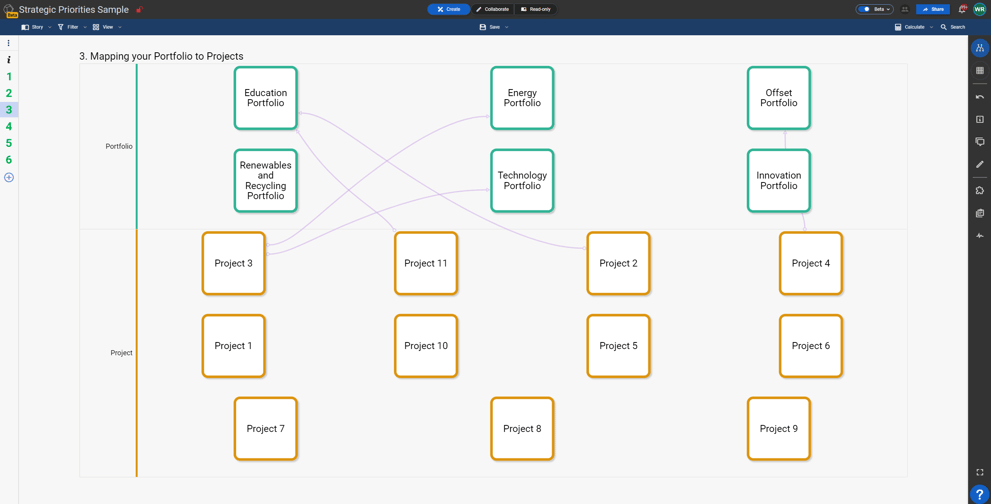The height and width of the screenshot is (504, 991).
Task: Switch to the table grid view icon
Action: tap(980, 71)
